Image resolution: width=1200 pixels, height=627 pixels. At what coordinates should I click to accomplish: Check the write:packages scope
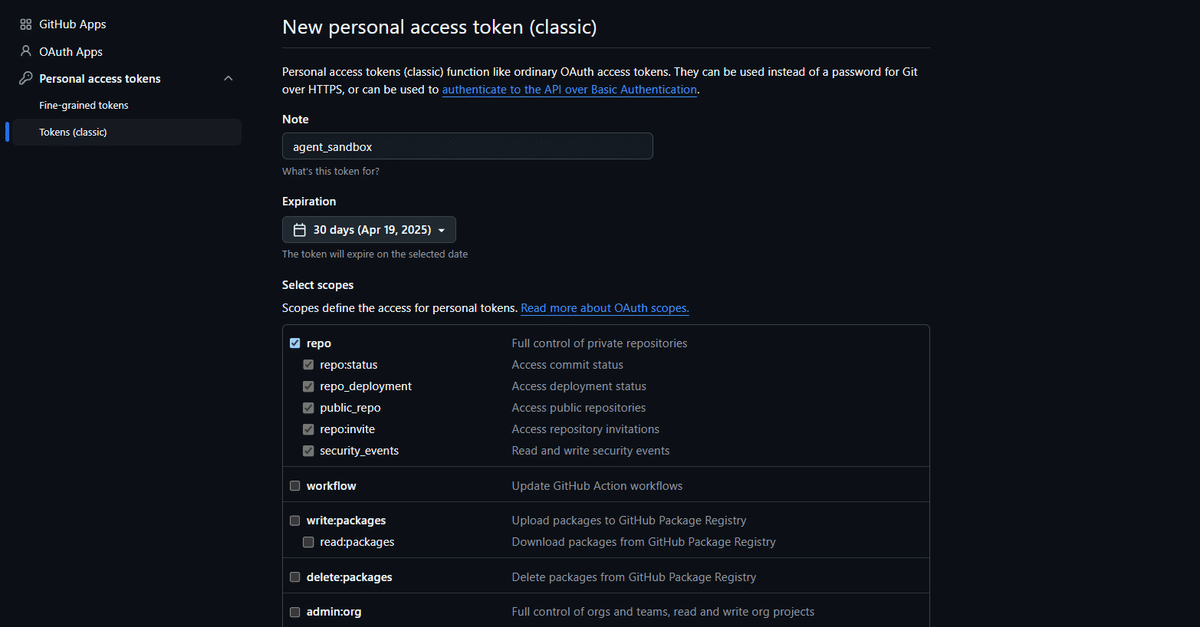295,521
